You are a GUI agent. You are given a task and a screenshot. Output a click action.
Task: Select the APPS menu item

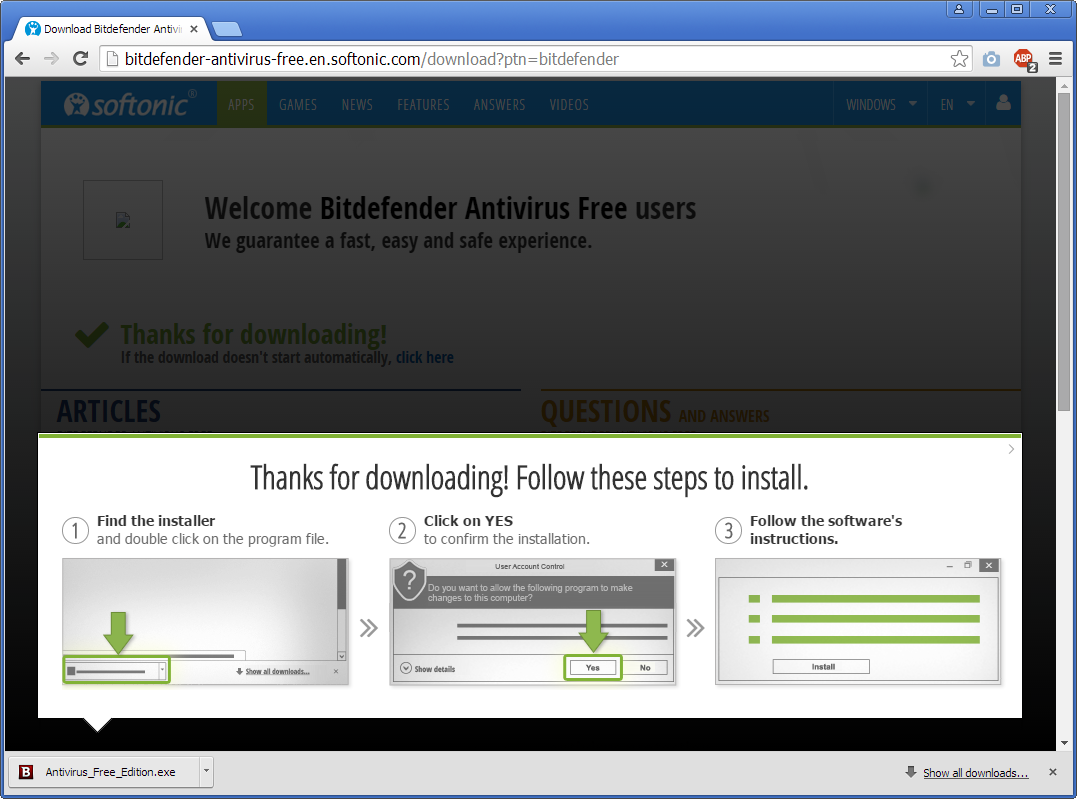tap(241, 104)
